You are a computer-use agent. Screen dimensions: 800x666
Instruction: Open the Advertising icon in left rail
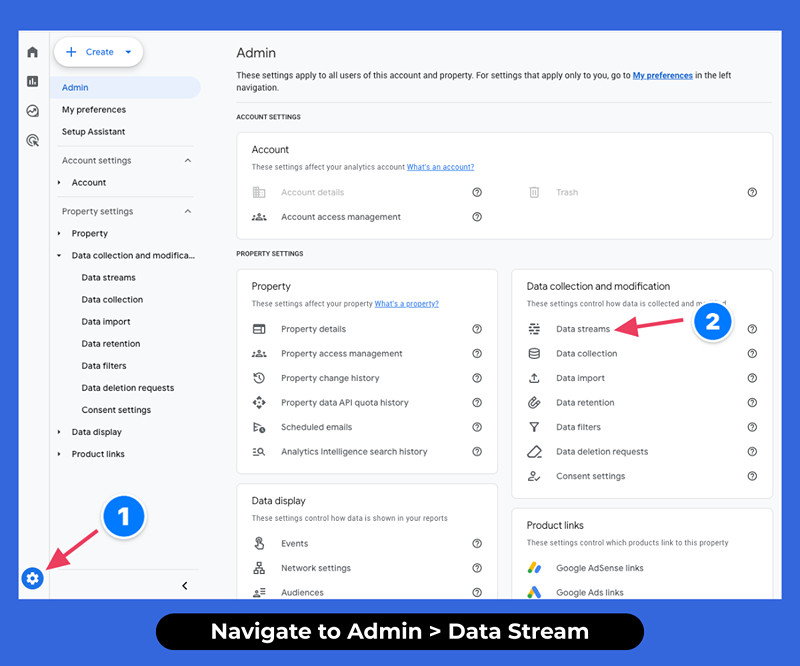tap(33, 140)
